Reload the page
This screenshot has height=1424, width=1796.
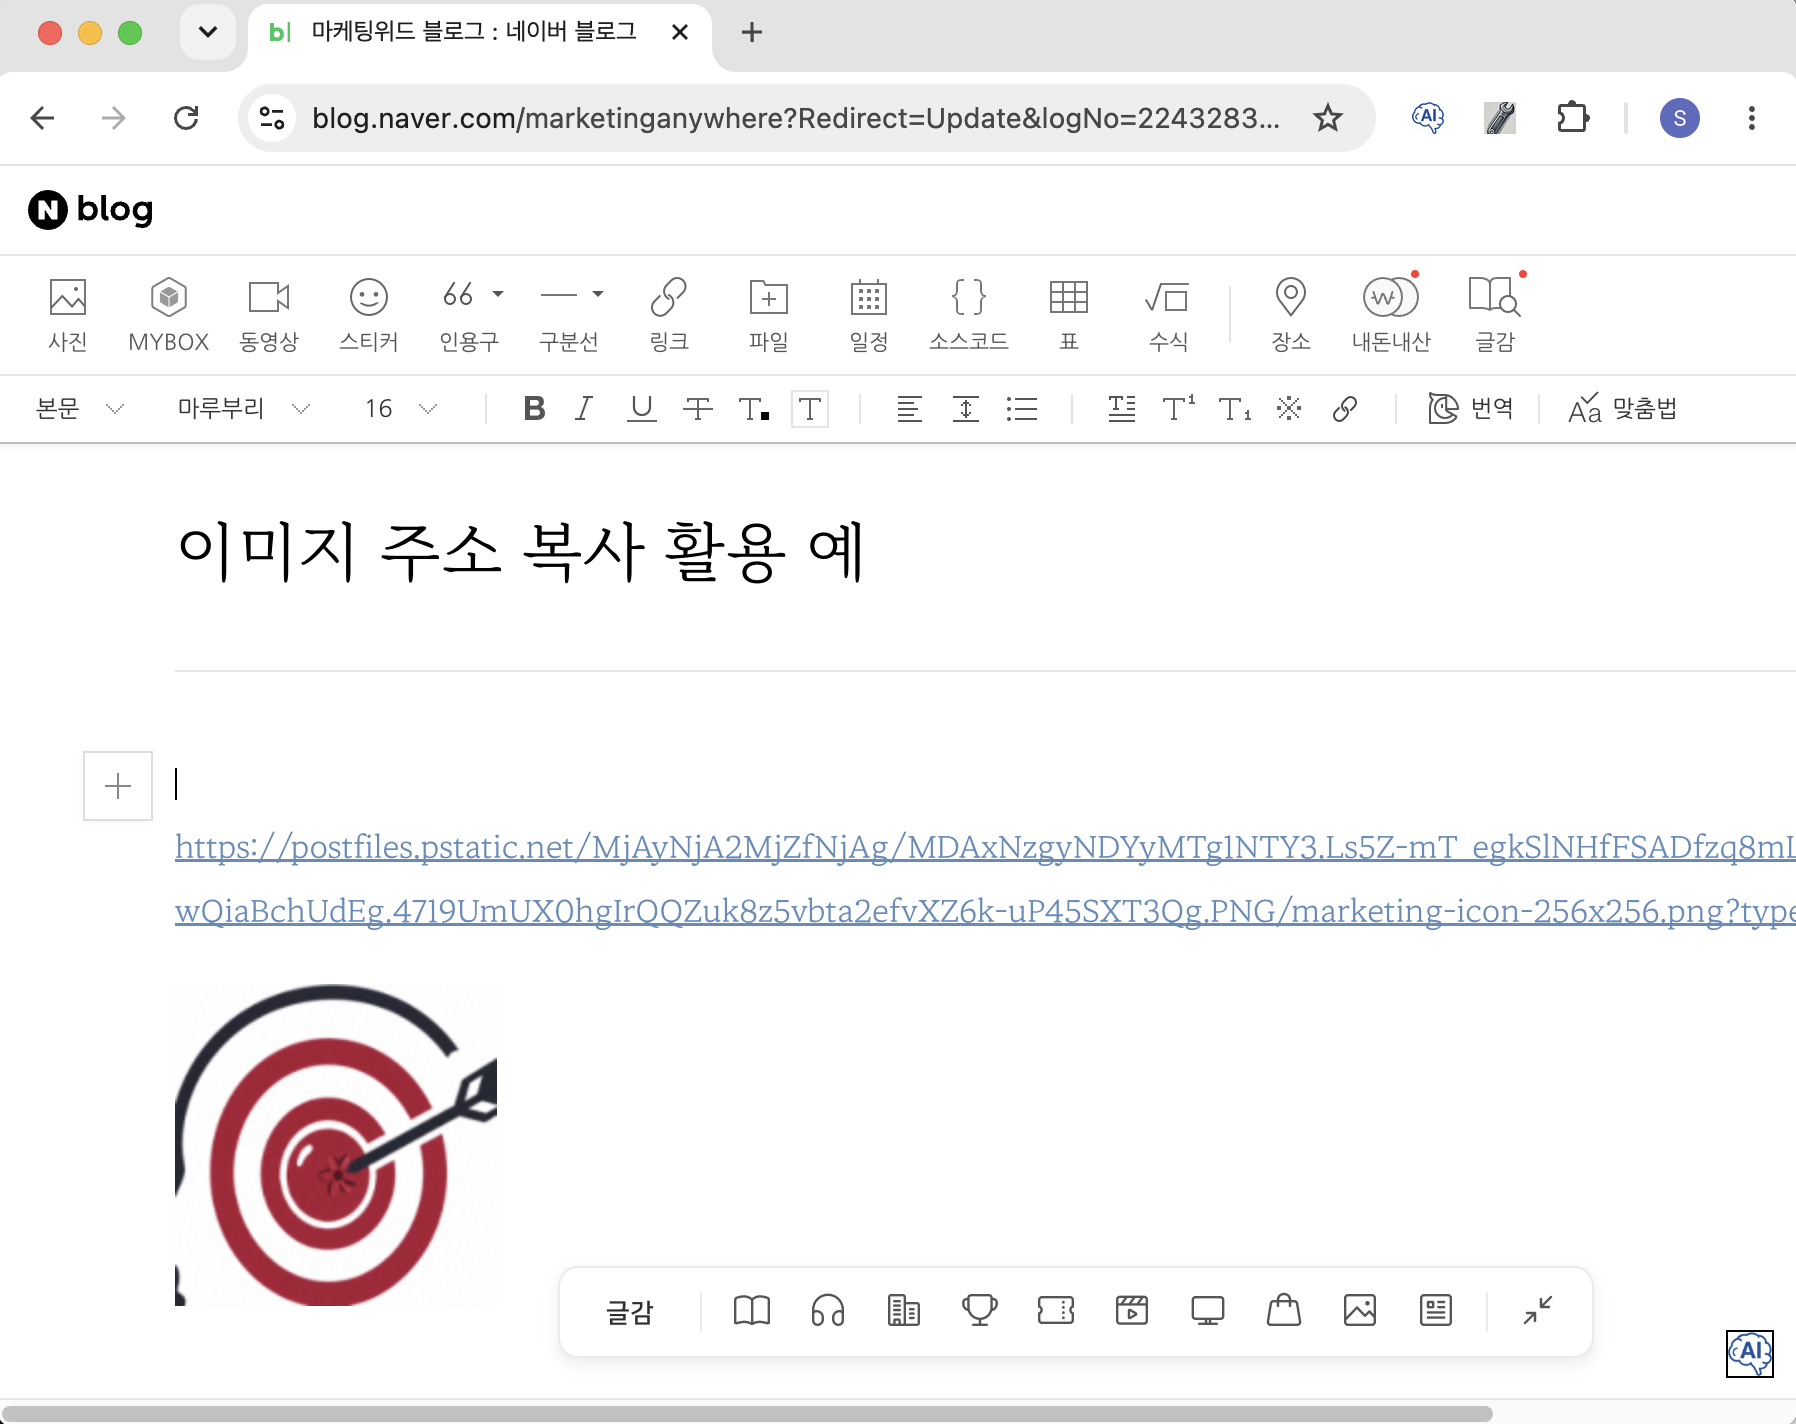pyautogui.click(x=186, y=118)
